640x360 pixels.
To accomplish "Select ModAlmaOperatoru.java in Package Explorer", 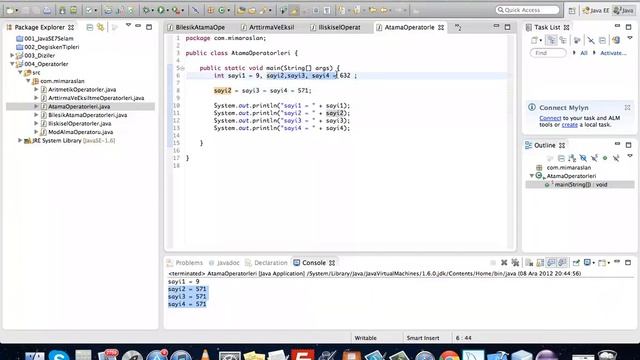I will (x=80, y=132).
